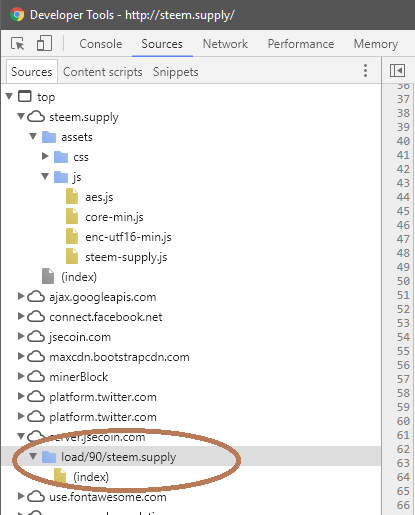Click line number 40 in the gutter
Screen dimensions: 415x515
point(403,141)
